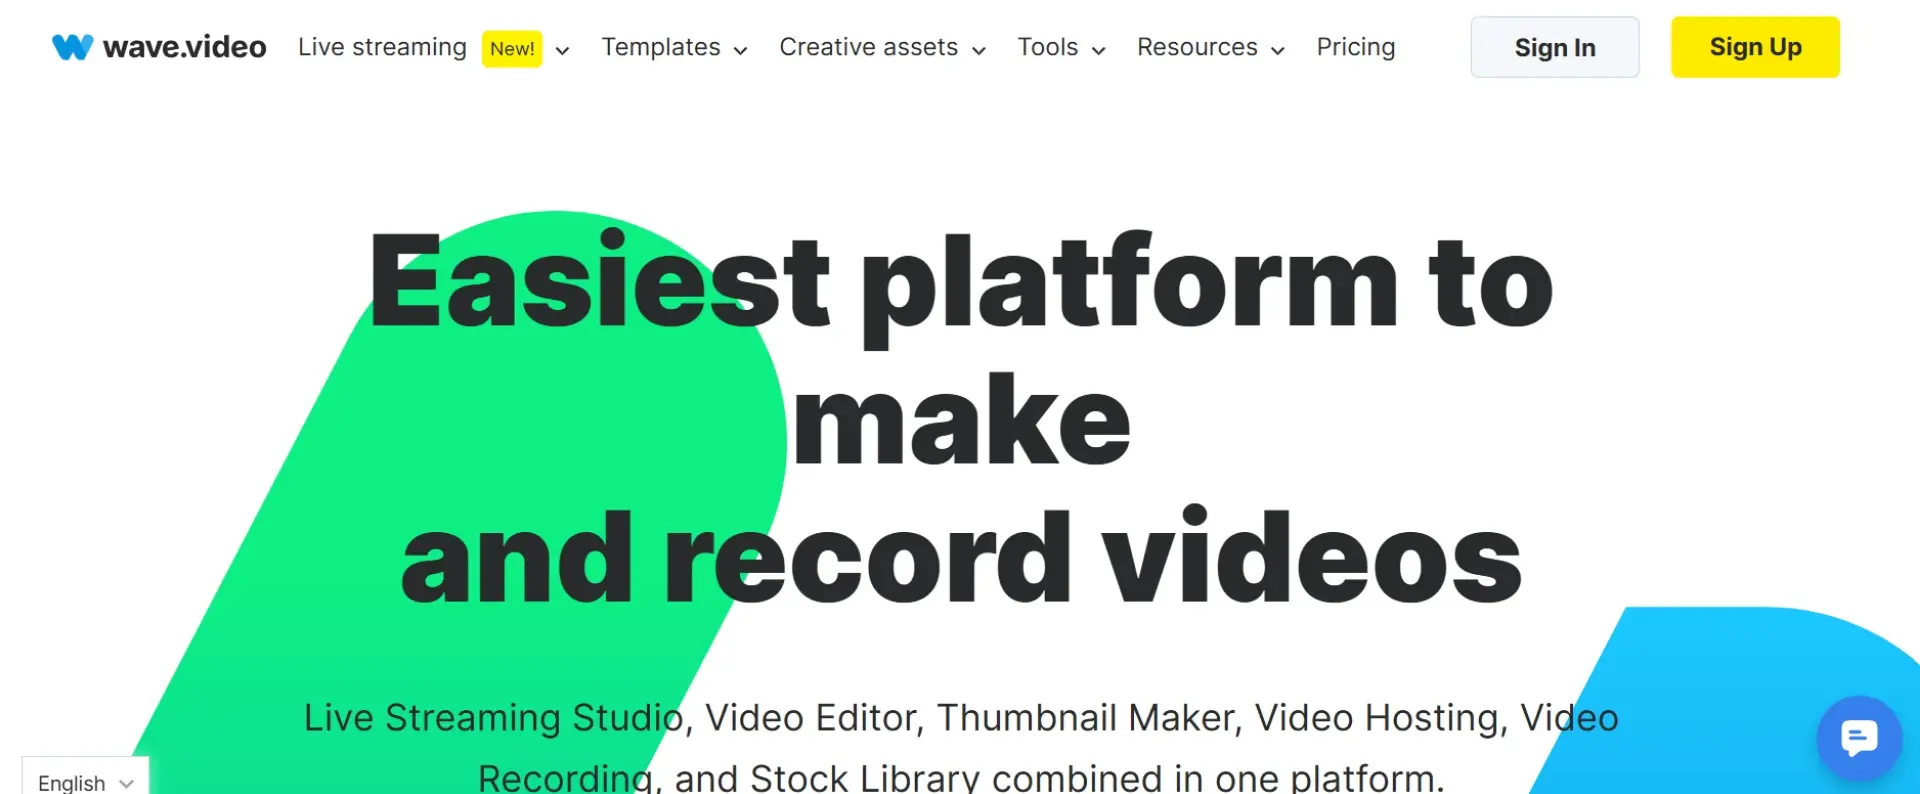Click the Sign In button

click(1555, 47)
